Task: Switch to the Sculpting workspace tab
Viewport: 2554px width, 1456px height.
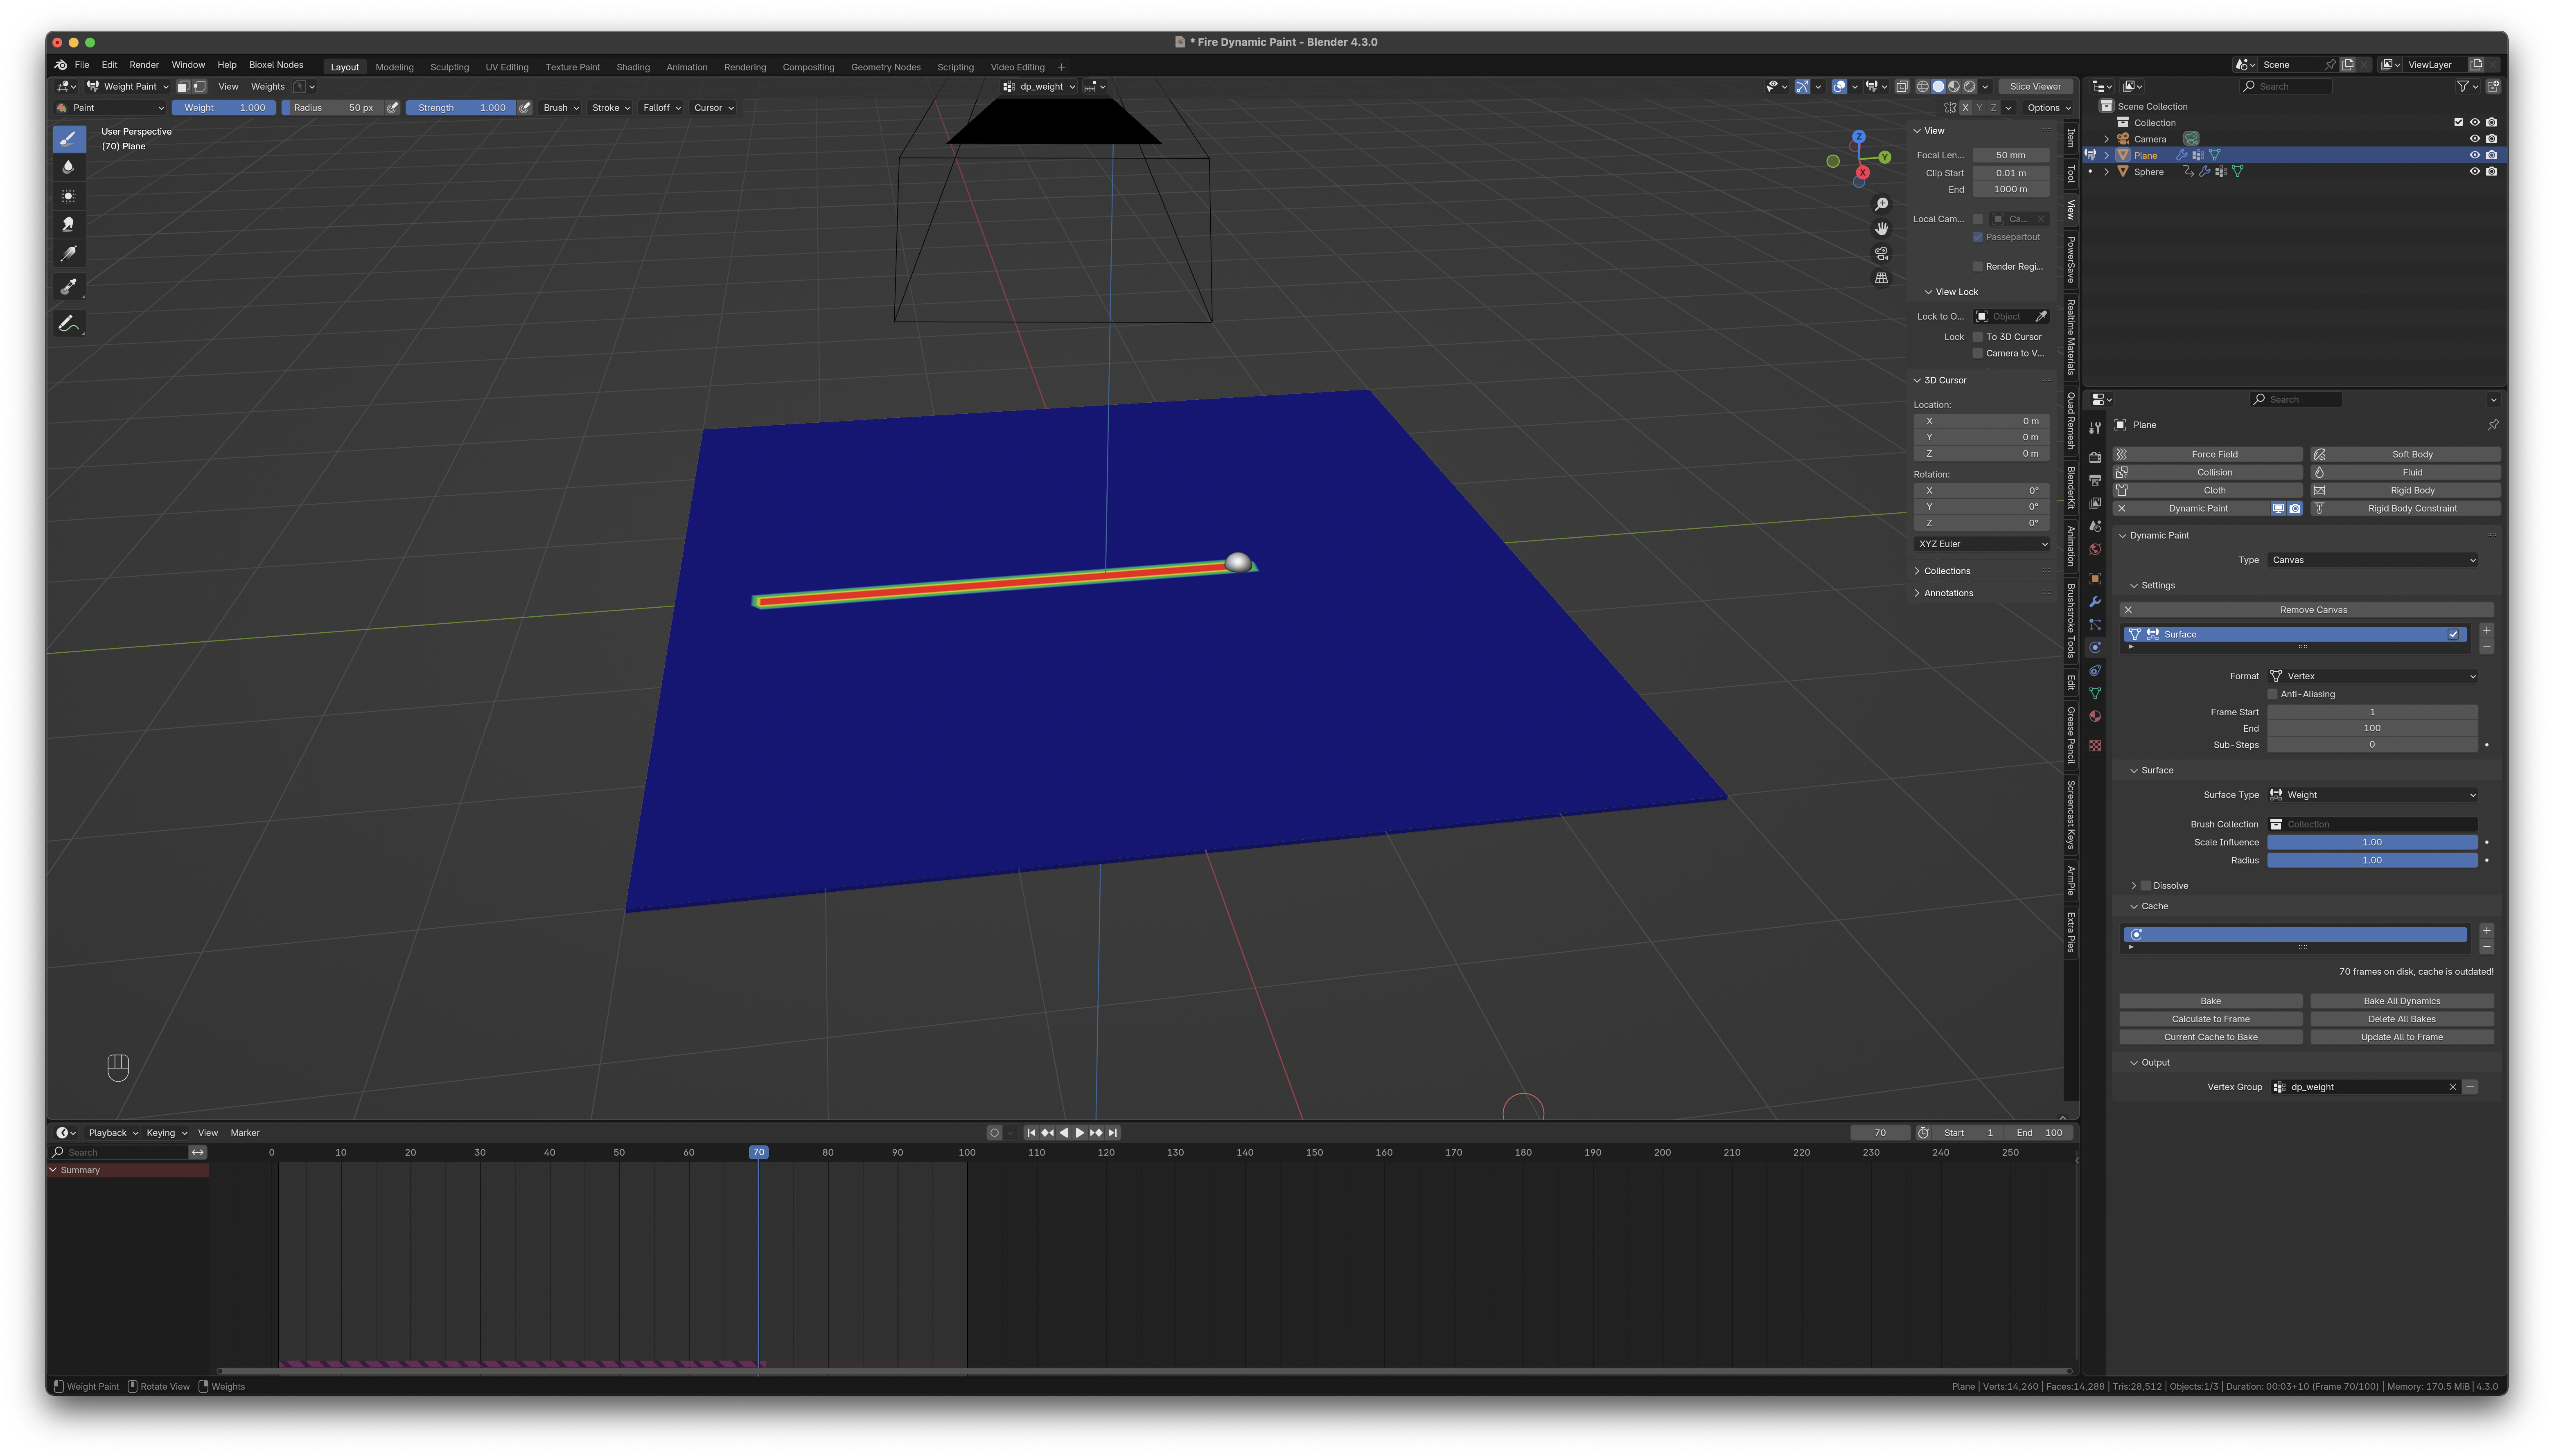Action: (x=449, y=67)
